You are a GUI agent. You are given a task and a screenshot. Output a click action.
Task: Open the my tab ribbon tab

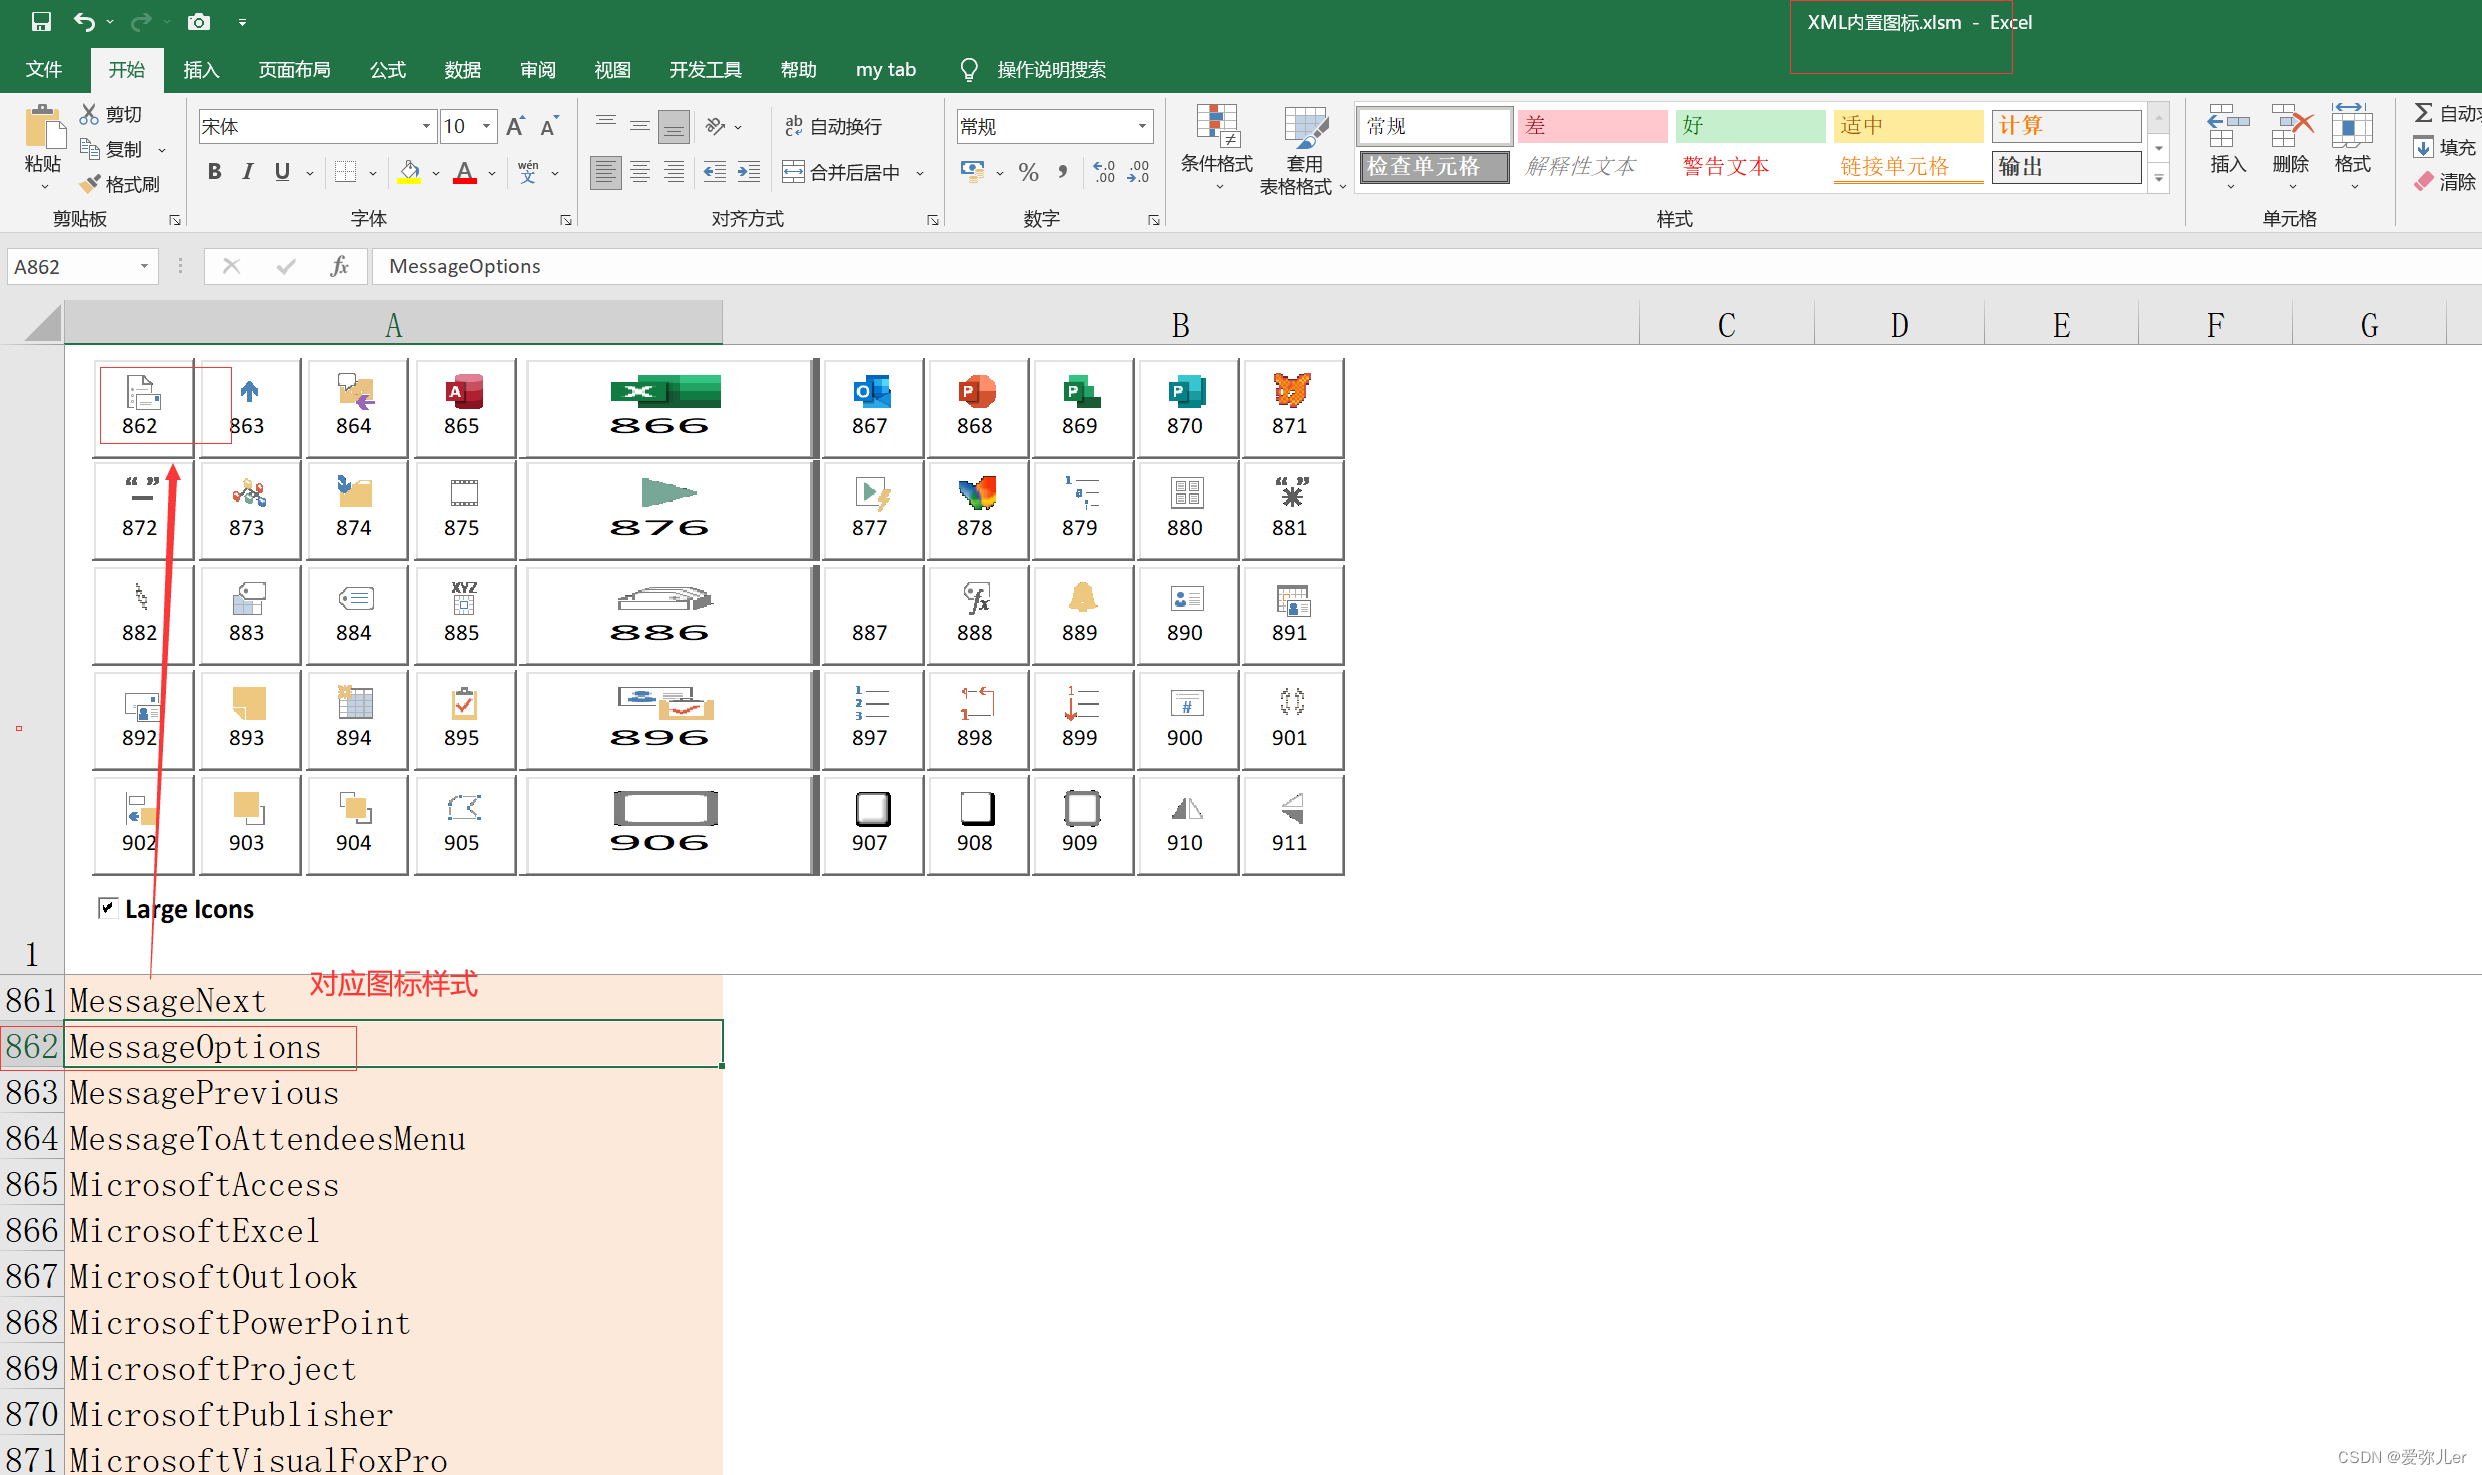point(885,69)
